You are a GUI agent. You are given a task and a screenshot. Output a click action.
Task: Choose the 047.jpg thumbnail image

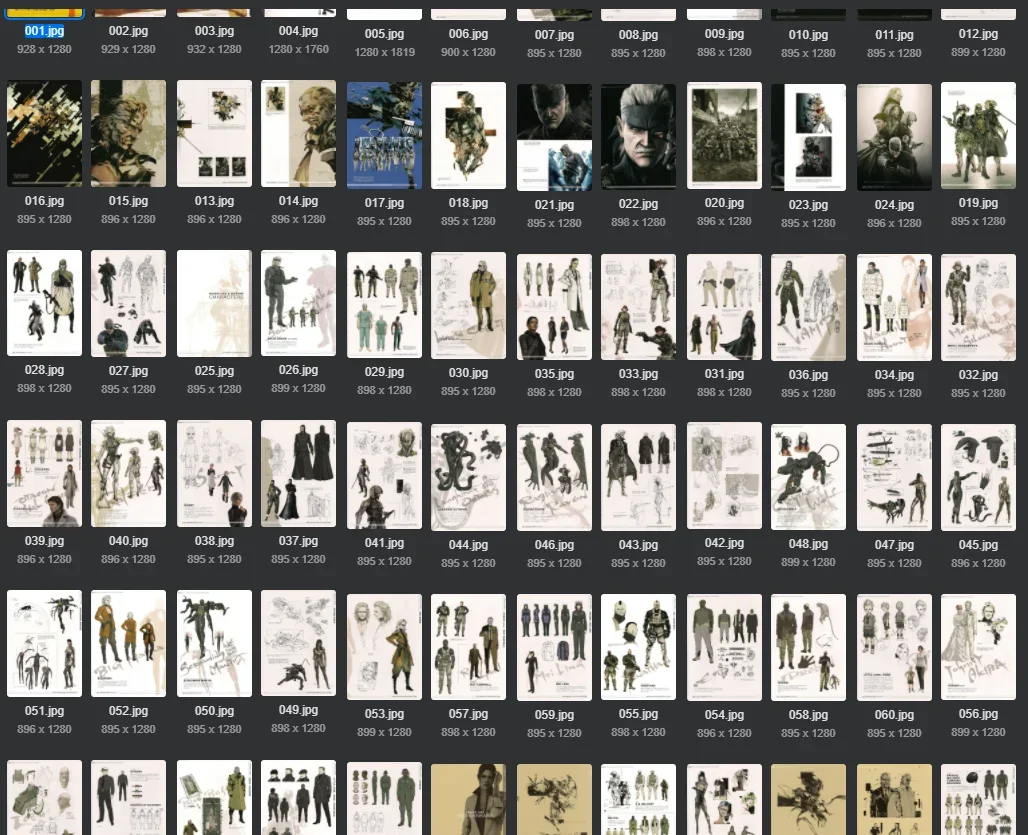tap(894, 477)
